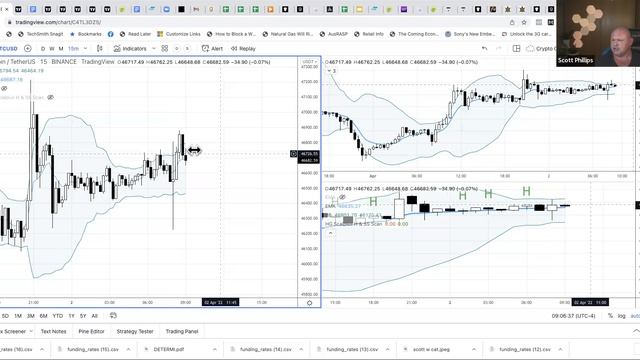This screenshot has height=360, width=640.
Task: Expand the Indicators favorites dropdown arrow
Action: [154, 49]
